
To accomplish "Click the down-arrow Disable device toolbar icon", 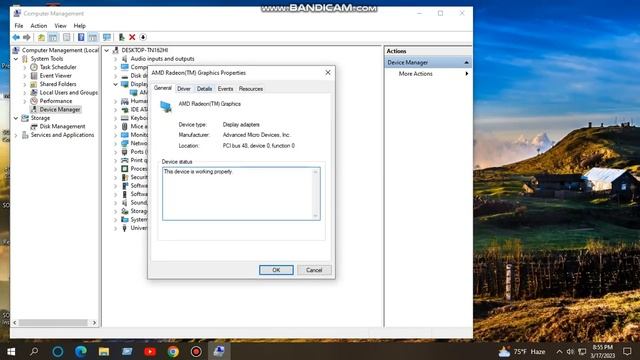I will [x=143, y=38].
